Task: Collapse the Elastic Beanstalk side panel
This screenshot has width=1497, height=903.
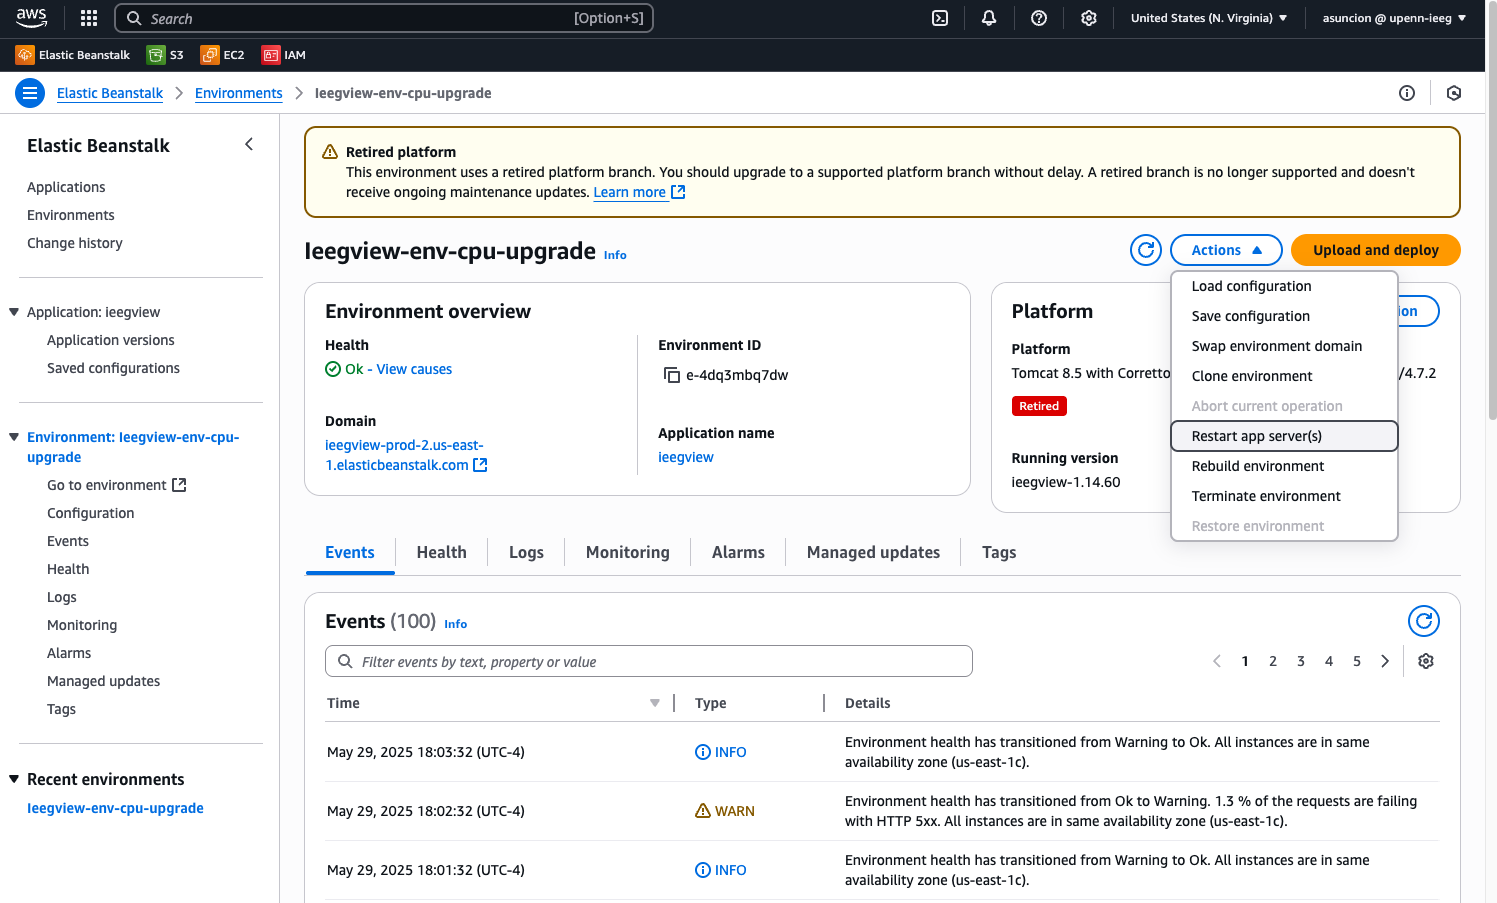Action: 249,145
